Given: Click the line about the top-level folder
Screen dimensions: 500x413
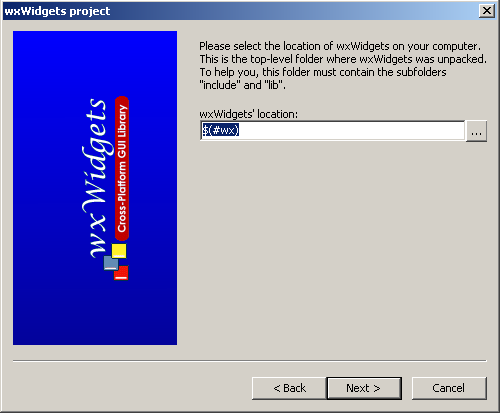Looking at the screenshot, I should click(343, 59).
